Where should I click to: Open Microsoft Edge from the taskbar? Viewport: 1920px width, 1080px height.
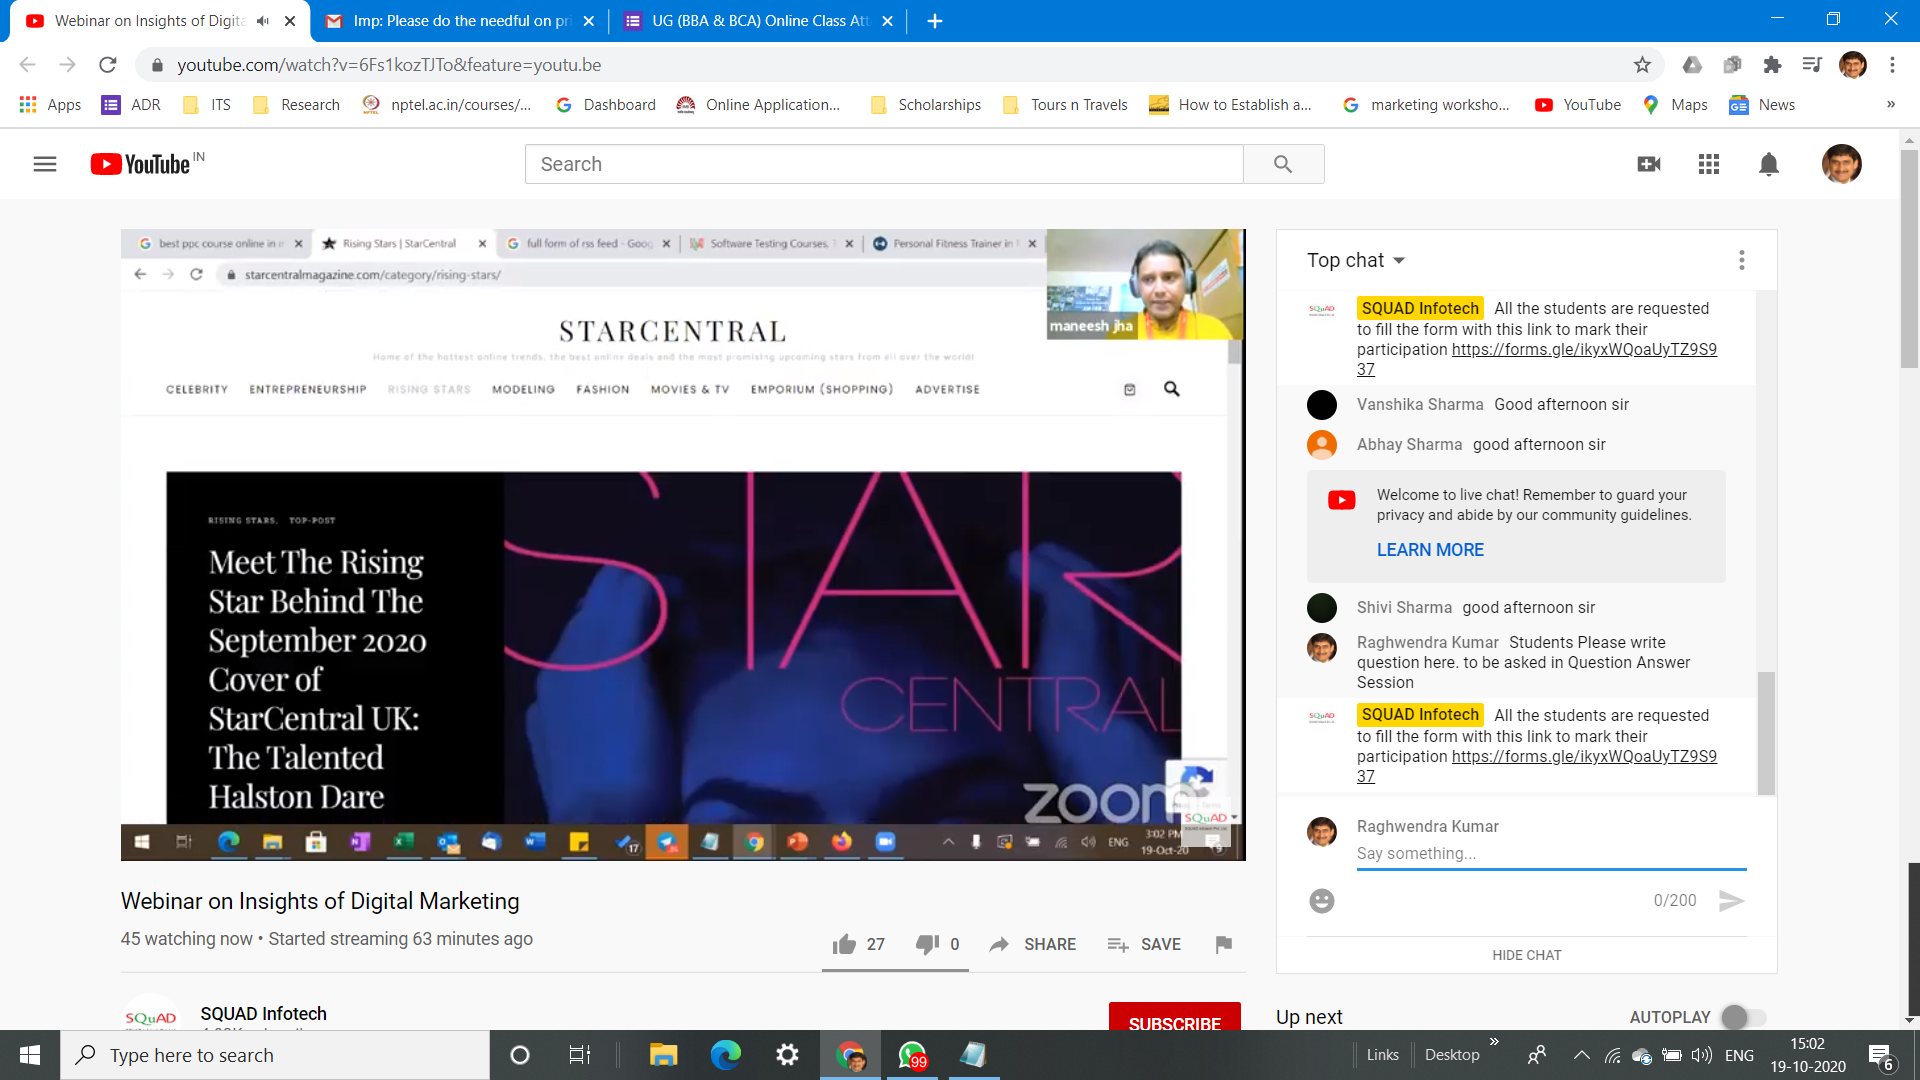(726, 1055)
